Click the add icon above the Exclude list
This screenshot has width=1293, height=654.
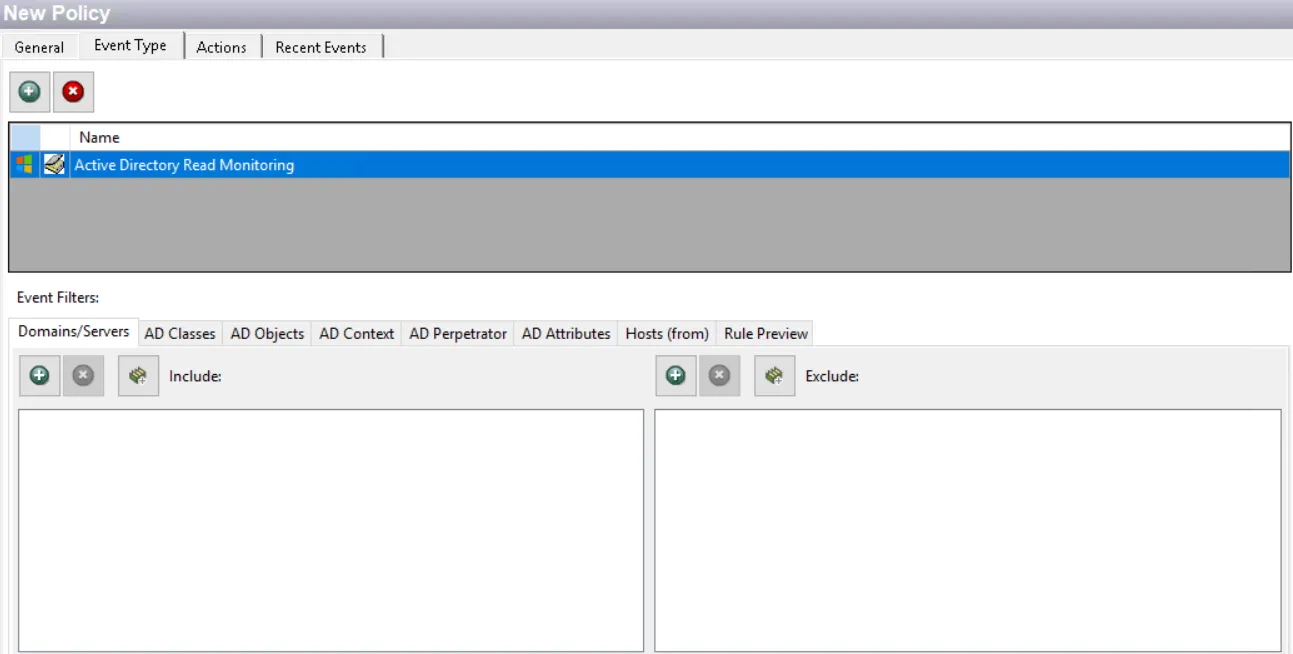pyautogui.click(x=675, y=375)
